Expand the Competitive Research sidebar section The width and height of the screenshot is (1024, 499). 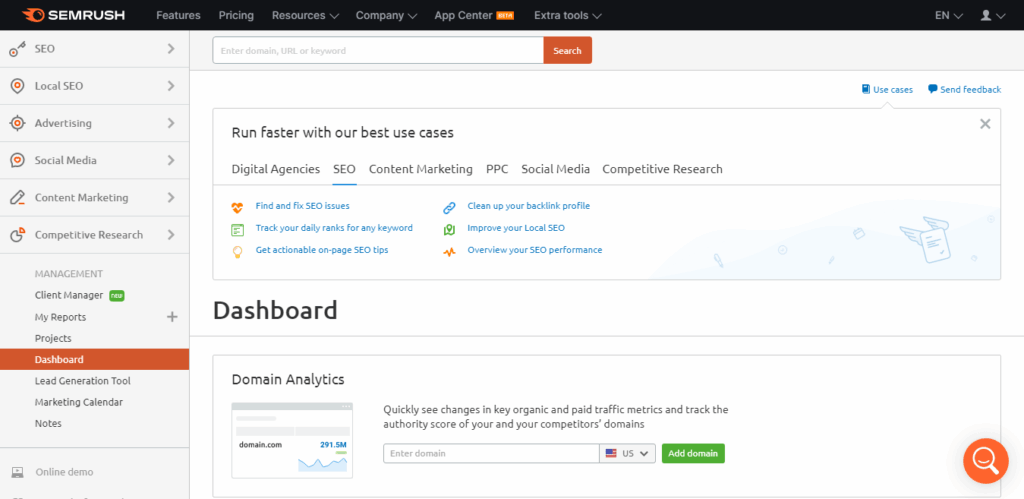point(171,235)
